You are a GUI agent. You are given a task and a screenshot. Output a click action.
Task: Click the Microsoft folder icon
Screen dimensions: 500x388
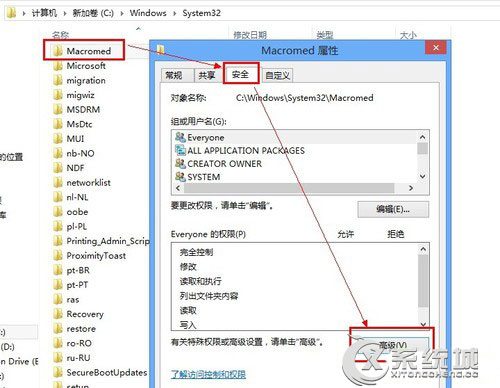[x=58, y=66]
